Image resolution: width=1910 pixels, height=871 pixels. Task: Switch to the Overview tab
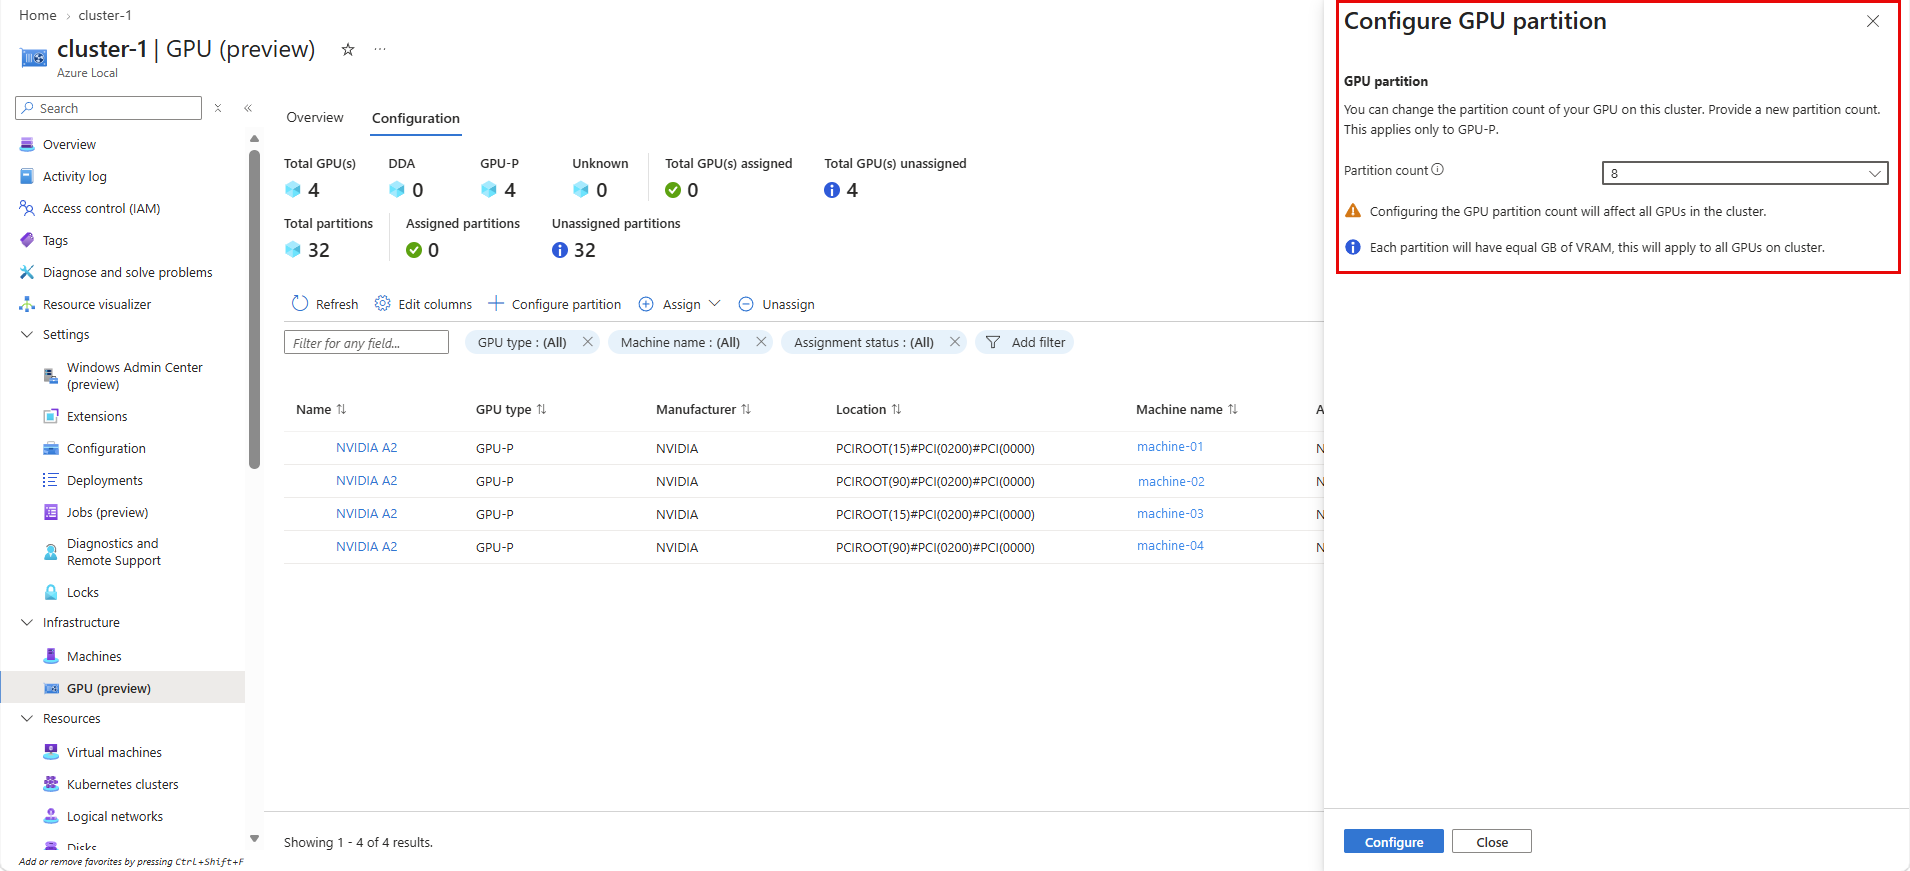tap(315, 117)
